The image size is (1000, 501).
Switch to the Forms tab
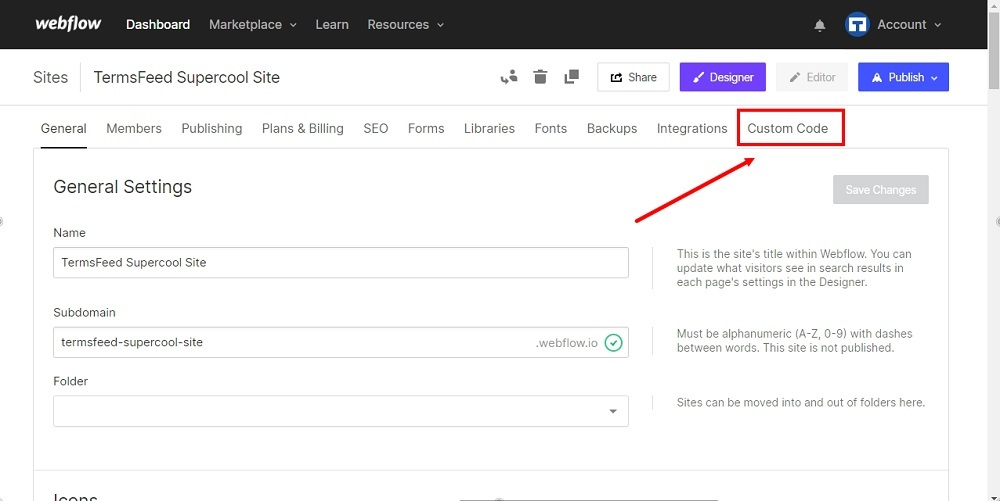coord(426,128)
